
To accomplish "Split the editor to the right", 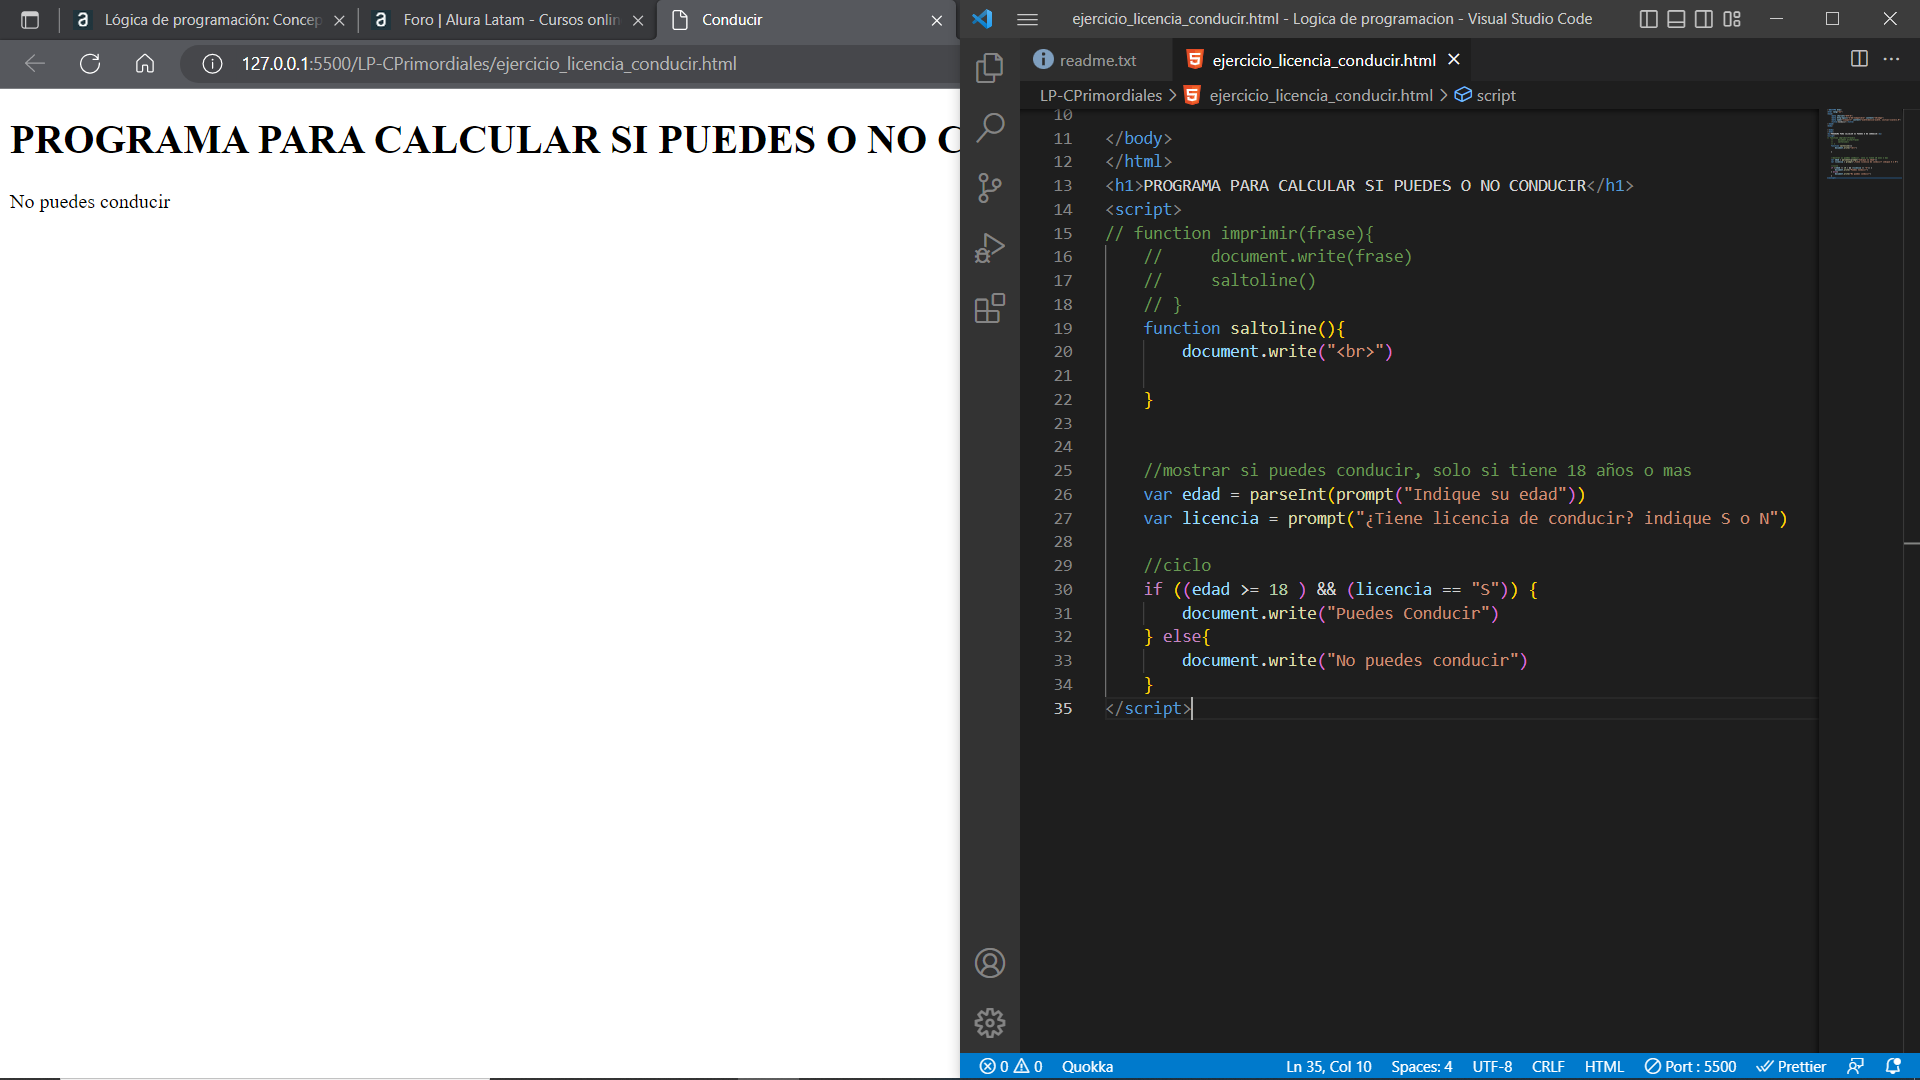I will (1859, 59).
